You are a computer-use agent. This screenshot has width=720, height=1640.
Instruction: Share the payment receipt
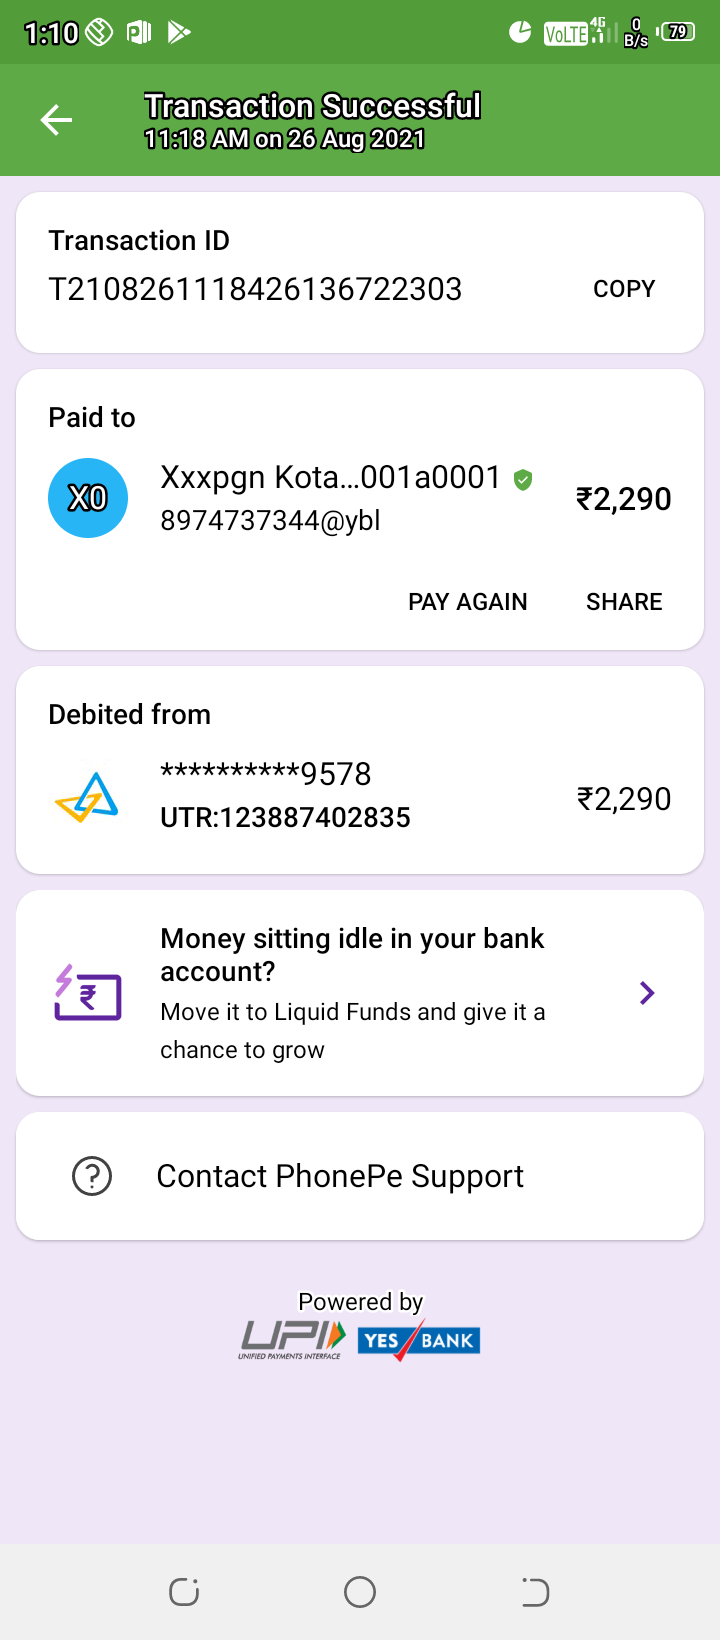coord(624,602)
